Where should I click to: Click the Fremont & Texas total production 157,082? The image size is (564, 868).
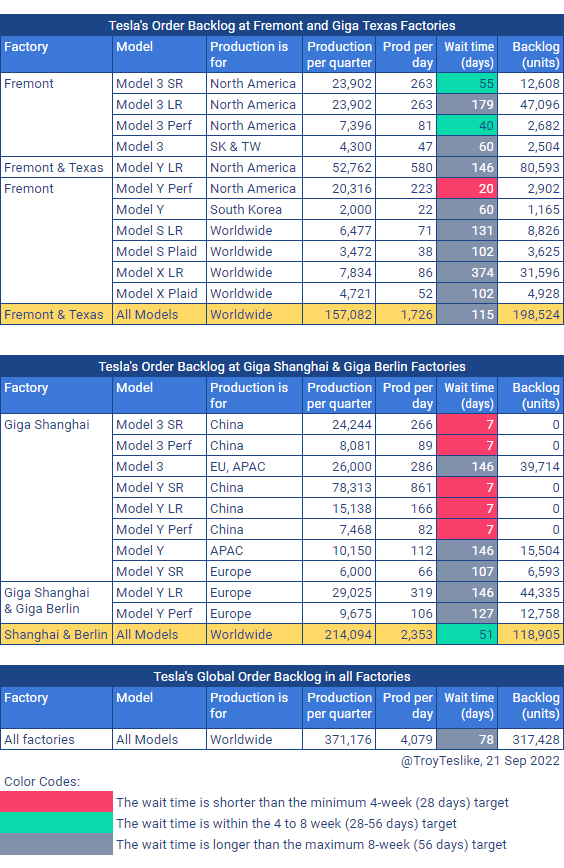click(x=339, y=314)
